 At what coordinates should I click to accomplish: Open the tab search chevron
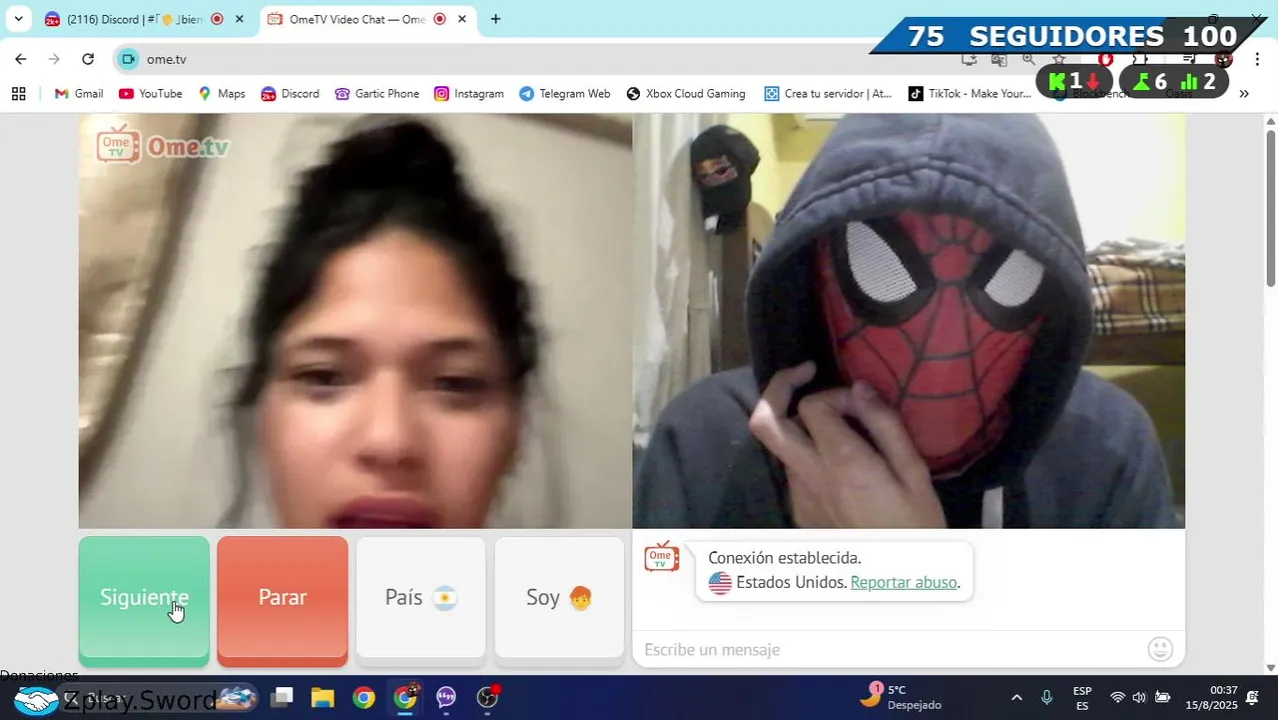tap(18, 19)
